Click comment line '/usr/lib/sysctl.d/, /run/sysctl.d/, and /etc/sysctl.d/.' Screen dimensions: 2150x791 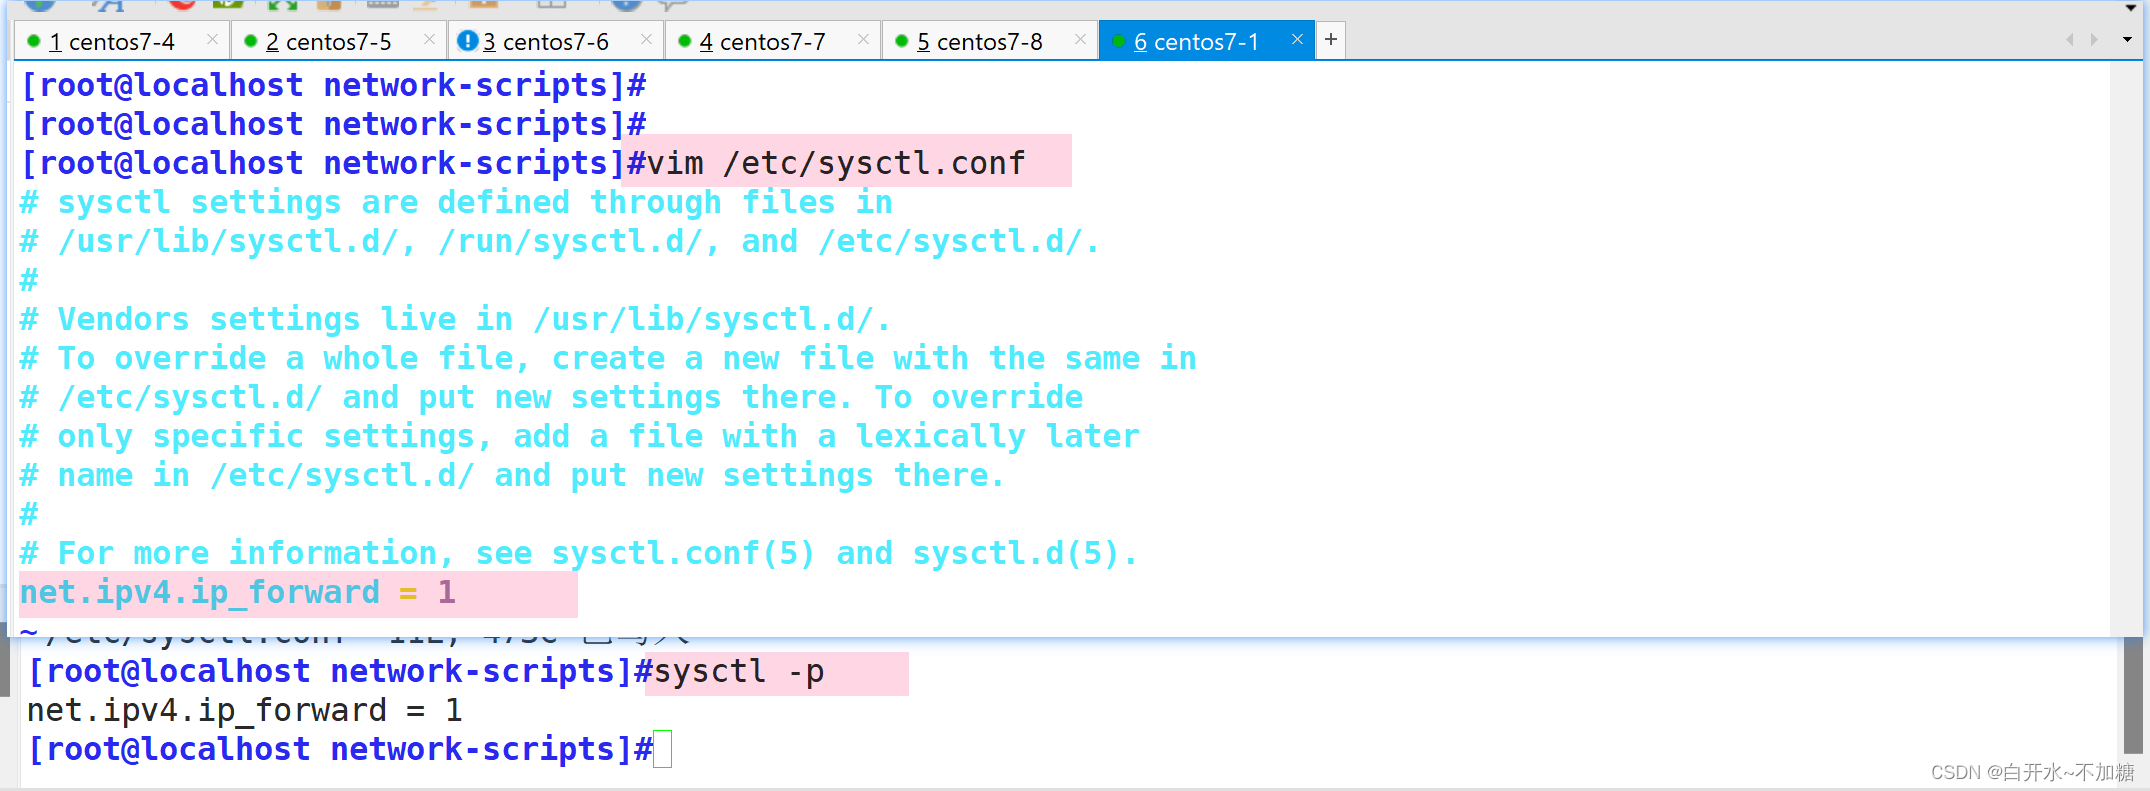(560, 241)
